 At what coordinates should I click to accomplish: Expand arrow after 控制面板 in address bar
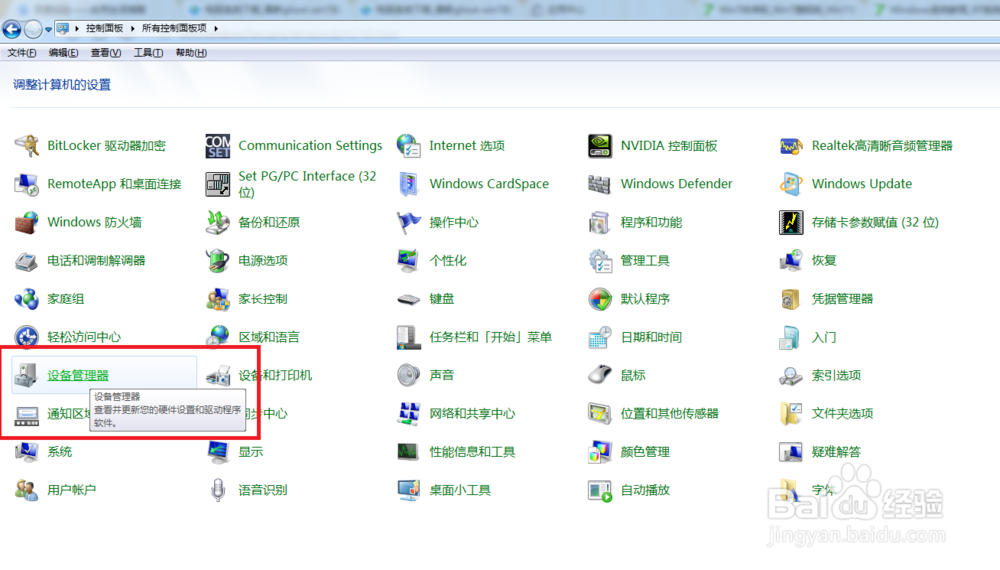(133, 29)
